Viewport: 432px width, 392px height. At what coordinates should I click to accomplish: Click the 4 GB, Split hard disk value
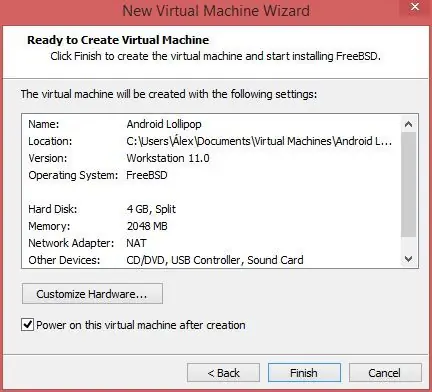(151, 209)
